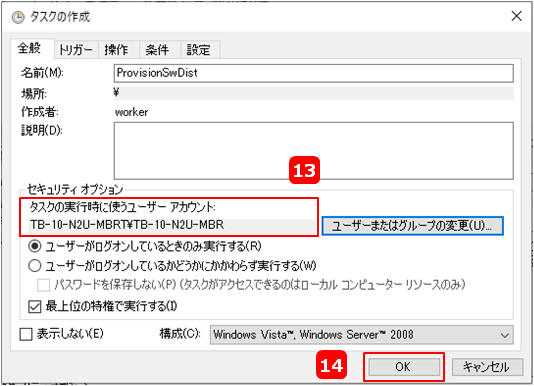The height and width of the screenshot is (386, 534).
Task: Click the 名前 field containing ProvisionSwDist
Action: tap(313, 73)
